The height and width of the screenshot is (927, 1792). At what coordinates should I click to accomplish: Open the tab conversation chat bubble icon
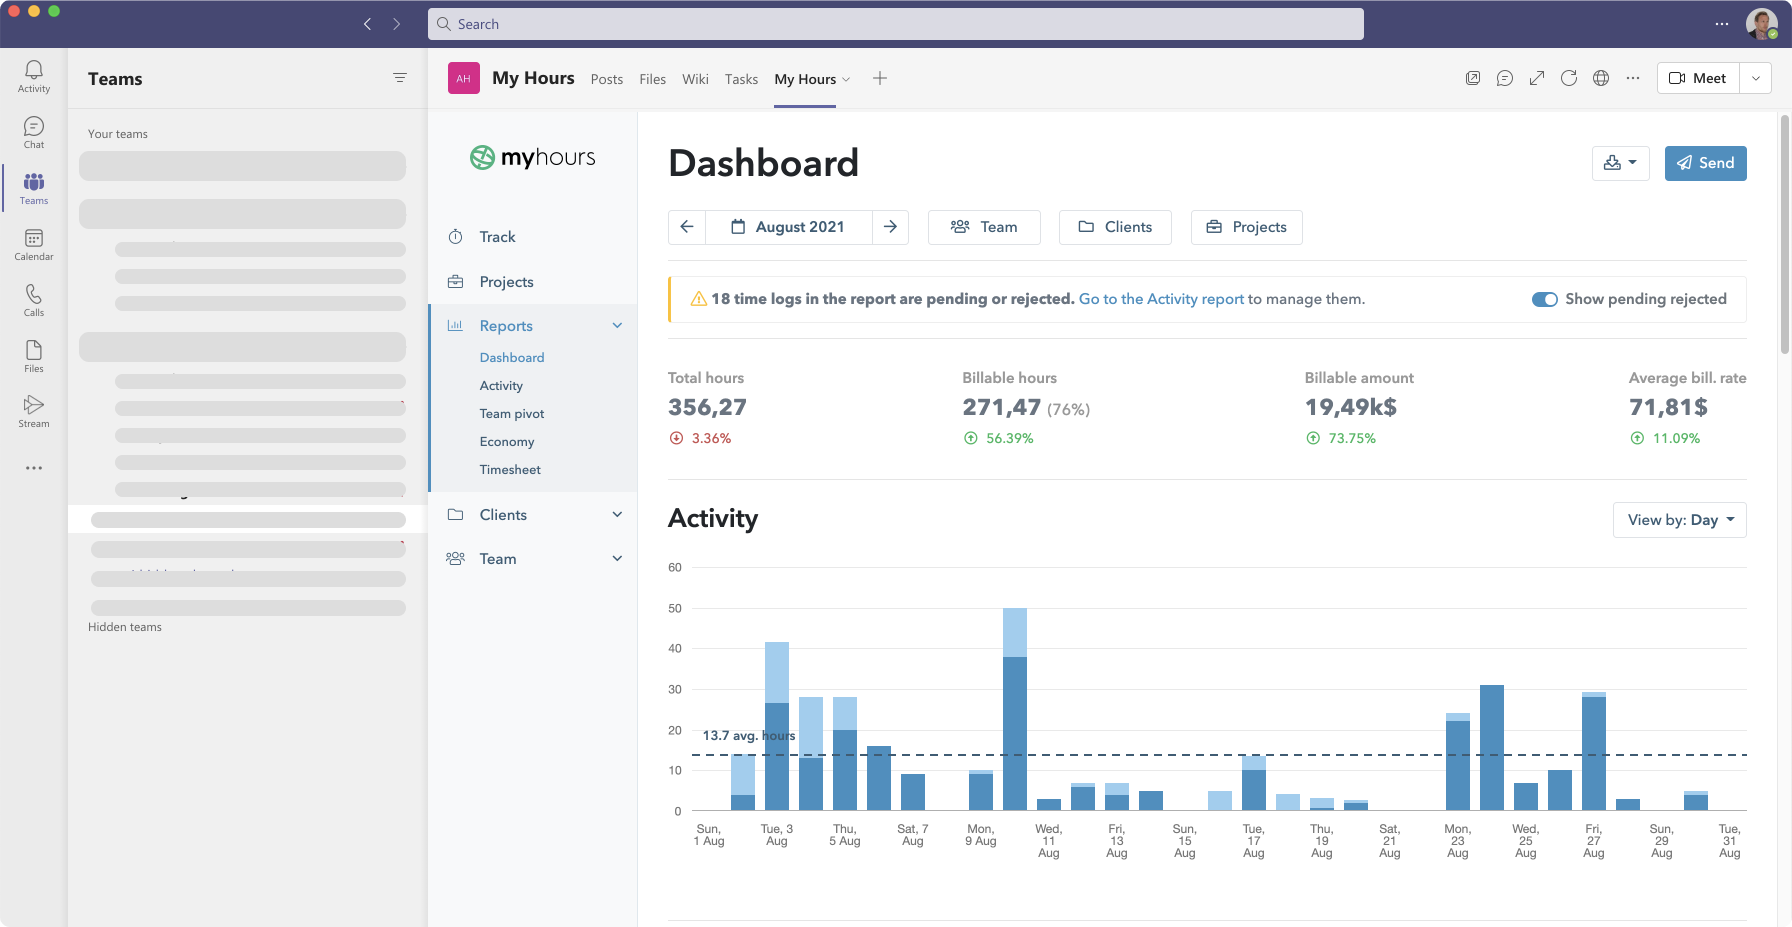click(x=1505, y=78)
